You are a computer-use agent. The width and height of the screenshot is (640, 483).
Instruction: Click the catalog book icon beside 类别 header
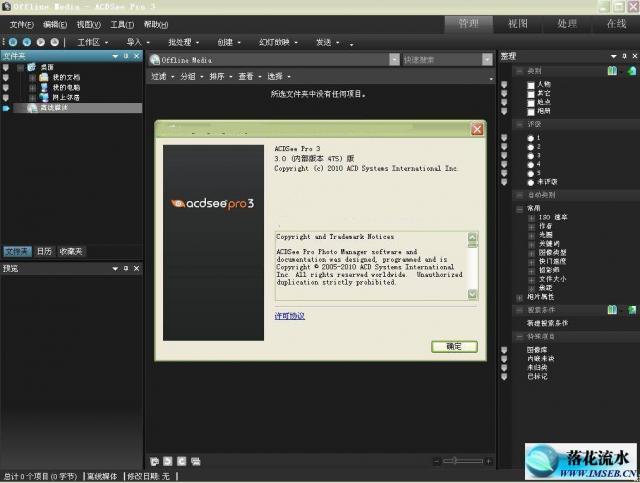(611, 71)
